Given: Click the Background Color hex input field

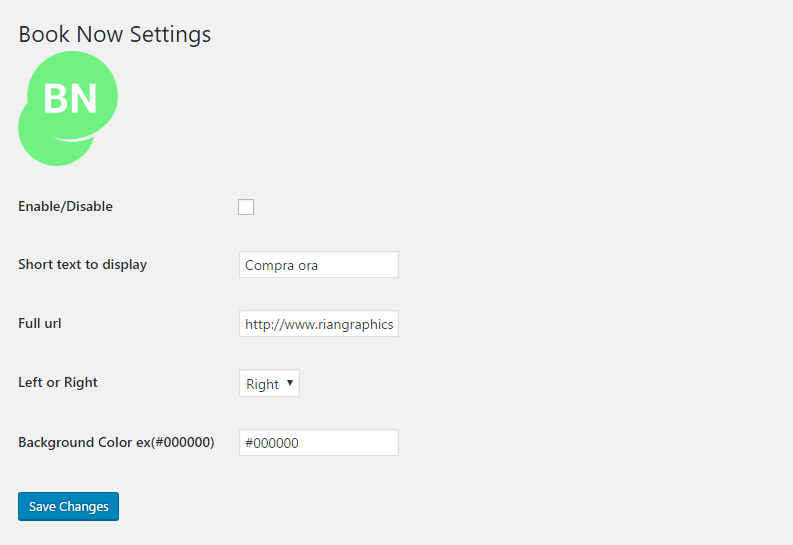Looking at the screenshot, I should 319,442.
